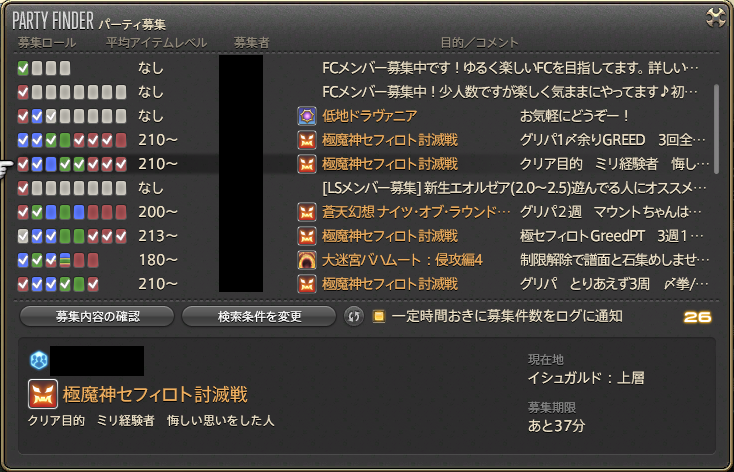Viewport: 734px width, 472px height.
Task: Click the trial icon beside 低地ドラヴァニア
Action: coord(307,116)
